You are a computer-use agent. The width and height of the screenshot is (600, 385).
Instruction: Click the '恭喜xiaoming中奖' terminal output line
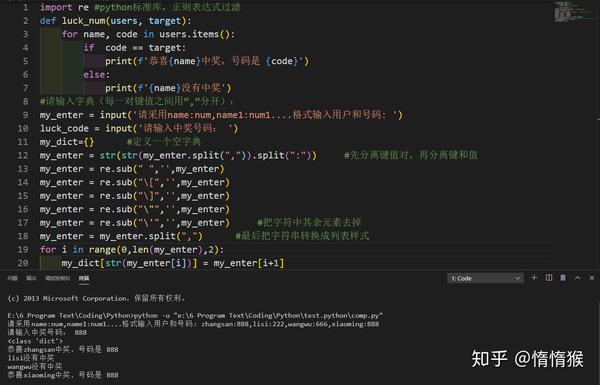click(x=63, y=375)
